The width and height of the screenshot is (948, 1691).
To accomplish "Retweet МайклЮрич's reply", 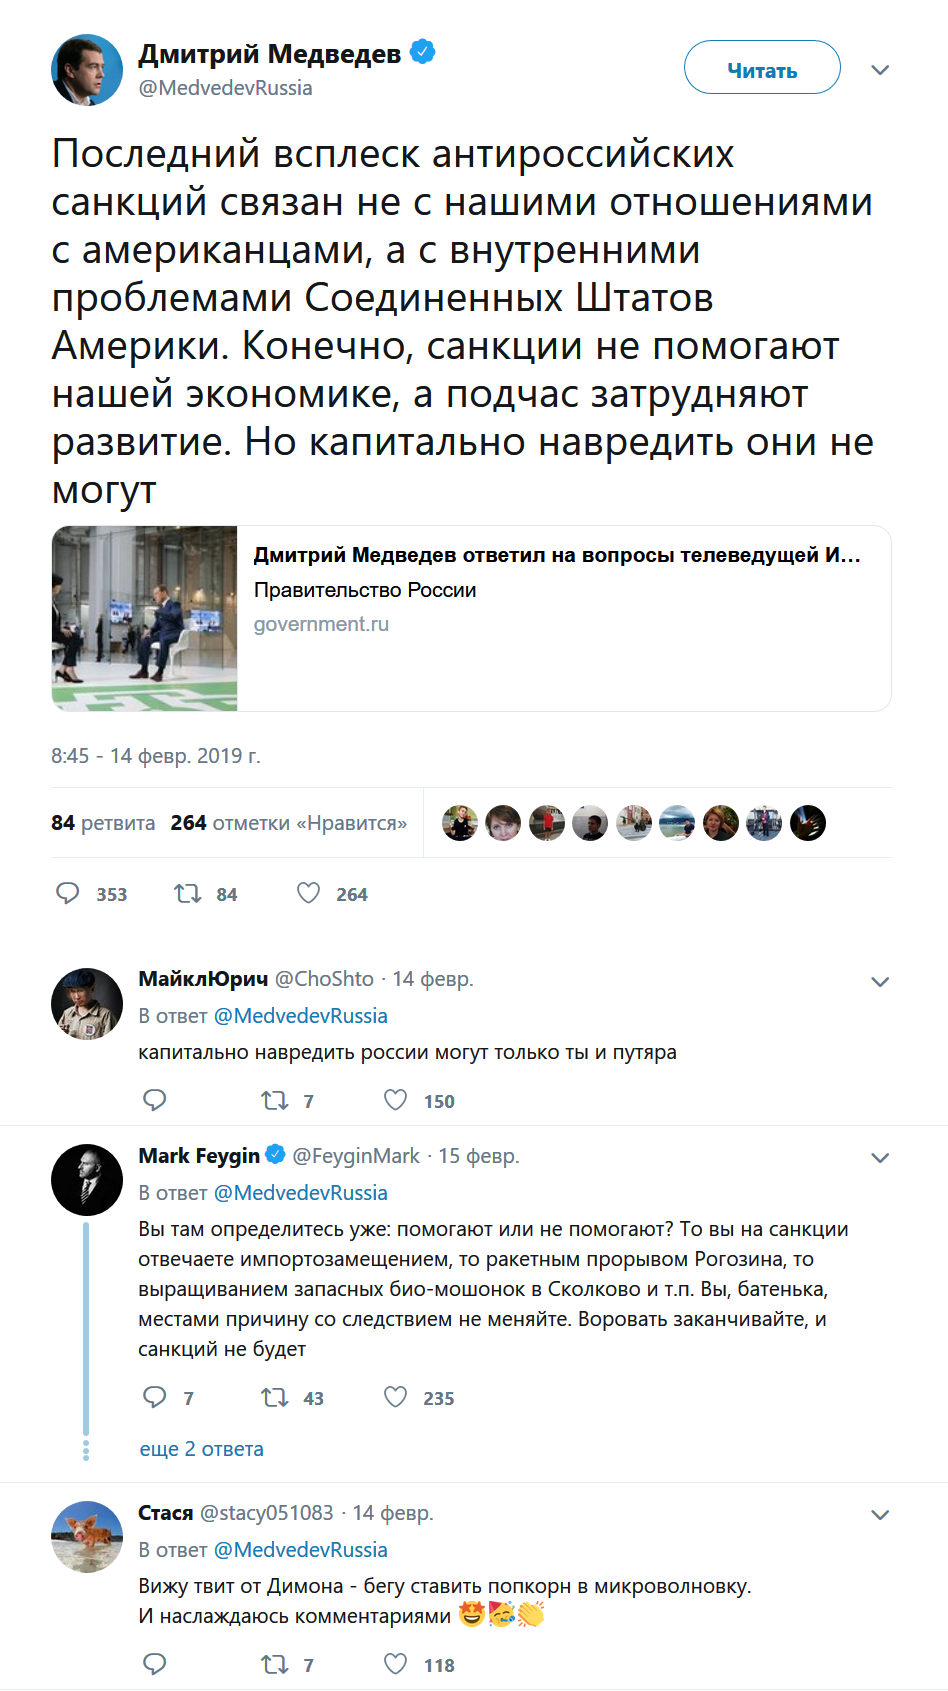I will (x=274, y=1100).
